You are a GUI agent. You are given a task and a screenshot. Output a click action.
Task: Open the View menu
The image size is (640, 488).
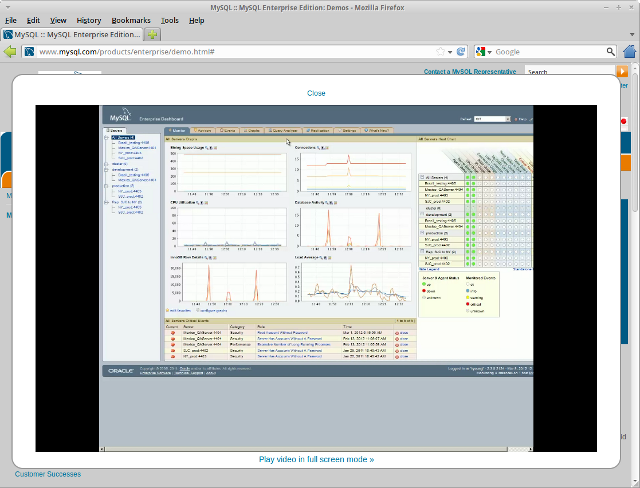[x=58, y=20]
